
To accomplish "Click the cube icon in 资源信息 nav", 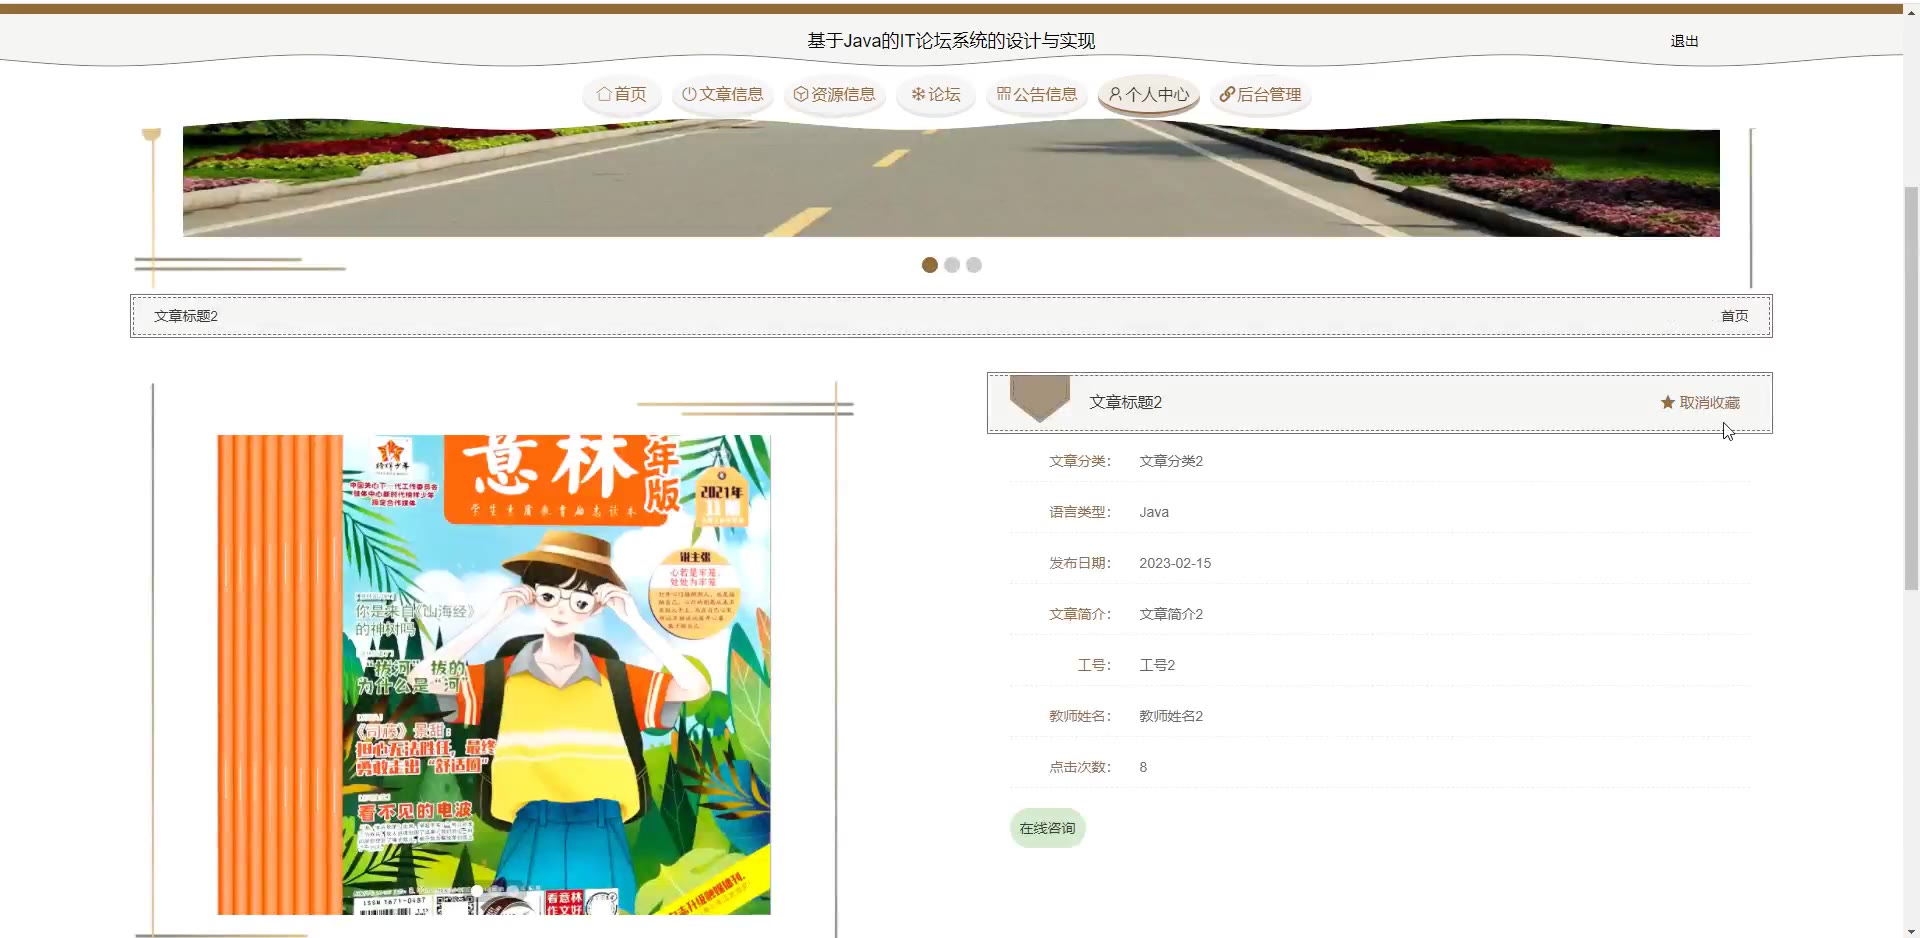I will [801, 94].
